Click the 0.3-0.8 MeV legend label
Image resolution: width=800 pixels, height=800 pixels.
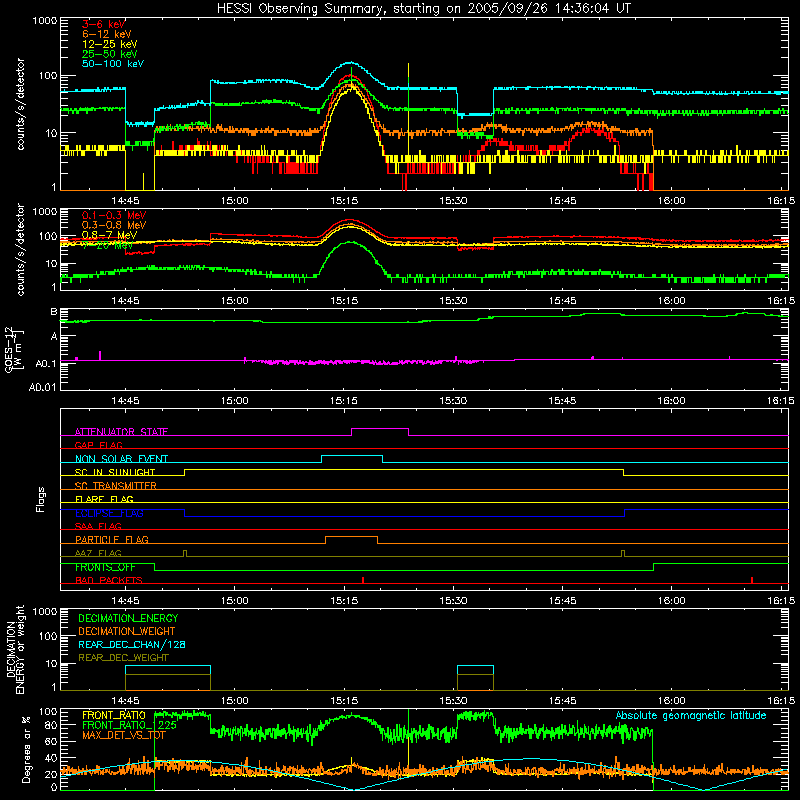(114, 225)
